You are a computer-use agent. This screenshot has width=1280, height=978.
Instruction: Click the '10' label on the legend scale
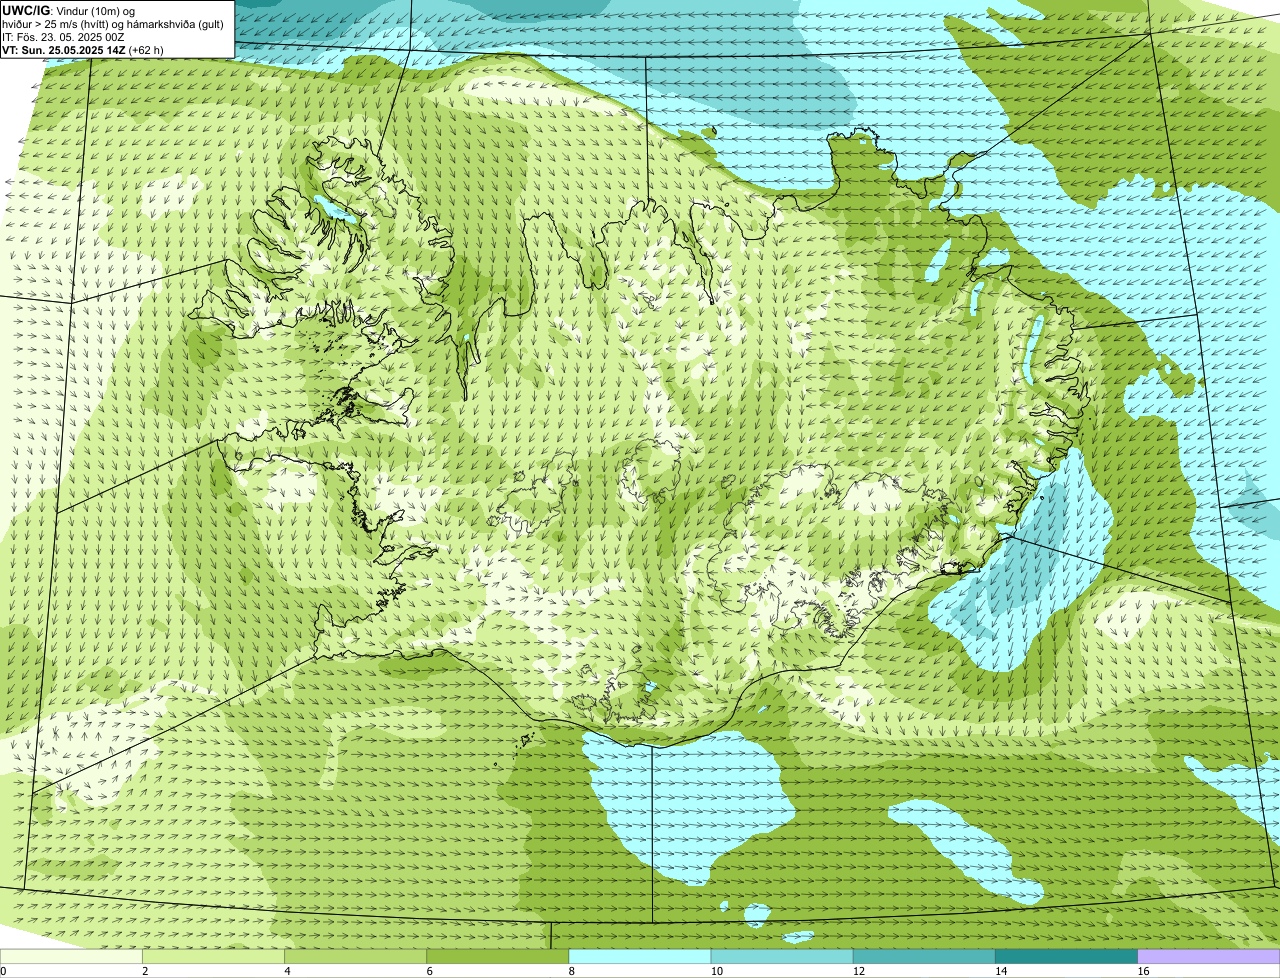click(716, 971)
